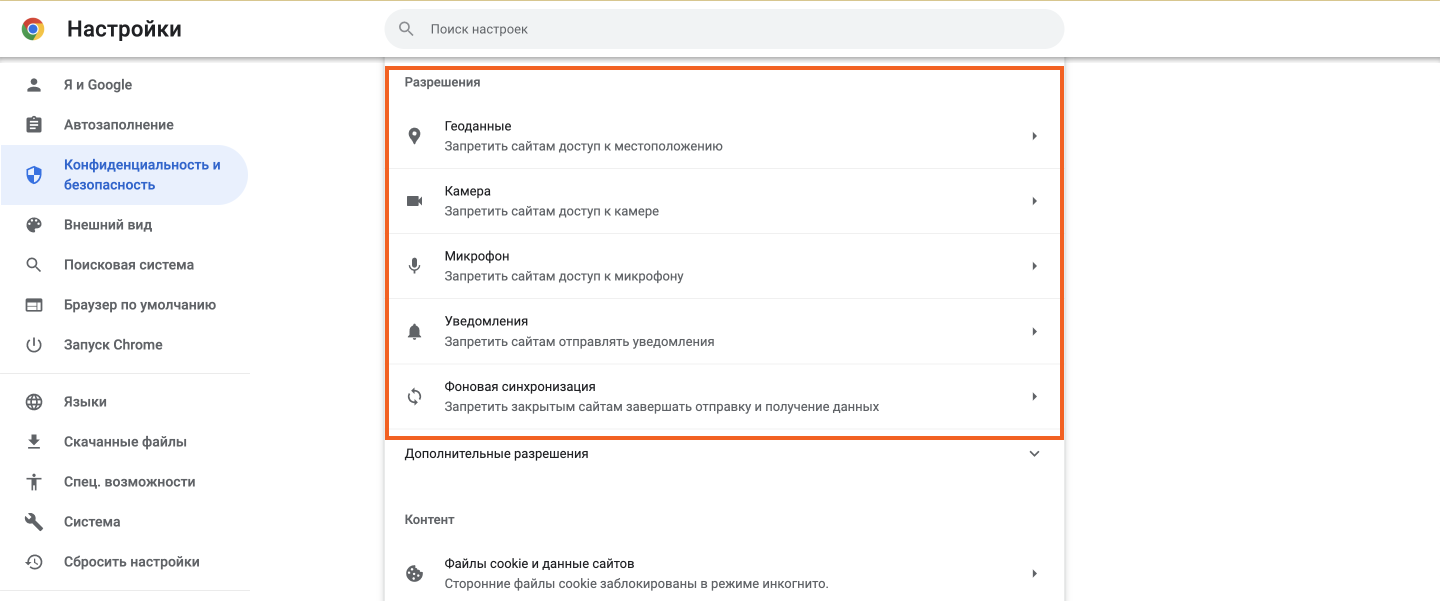This screenshot has width=1440, height=601.
Task: Click the microphone icon for Микрофон
Action: [415, 265]
